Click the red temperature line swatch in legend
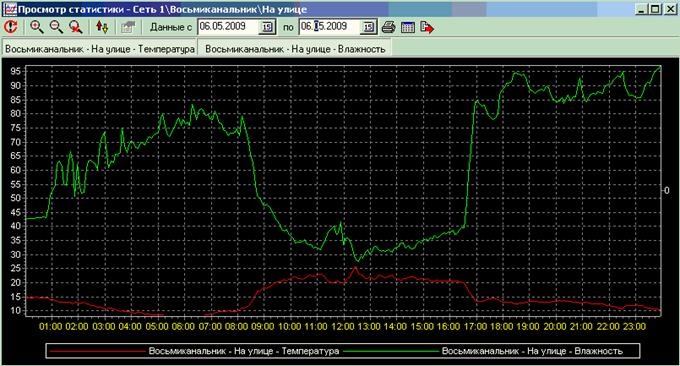The height and width of the screenshot is (366, 680). pyautogui.click(x=98, y=351)
